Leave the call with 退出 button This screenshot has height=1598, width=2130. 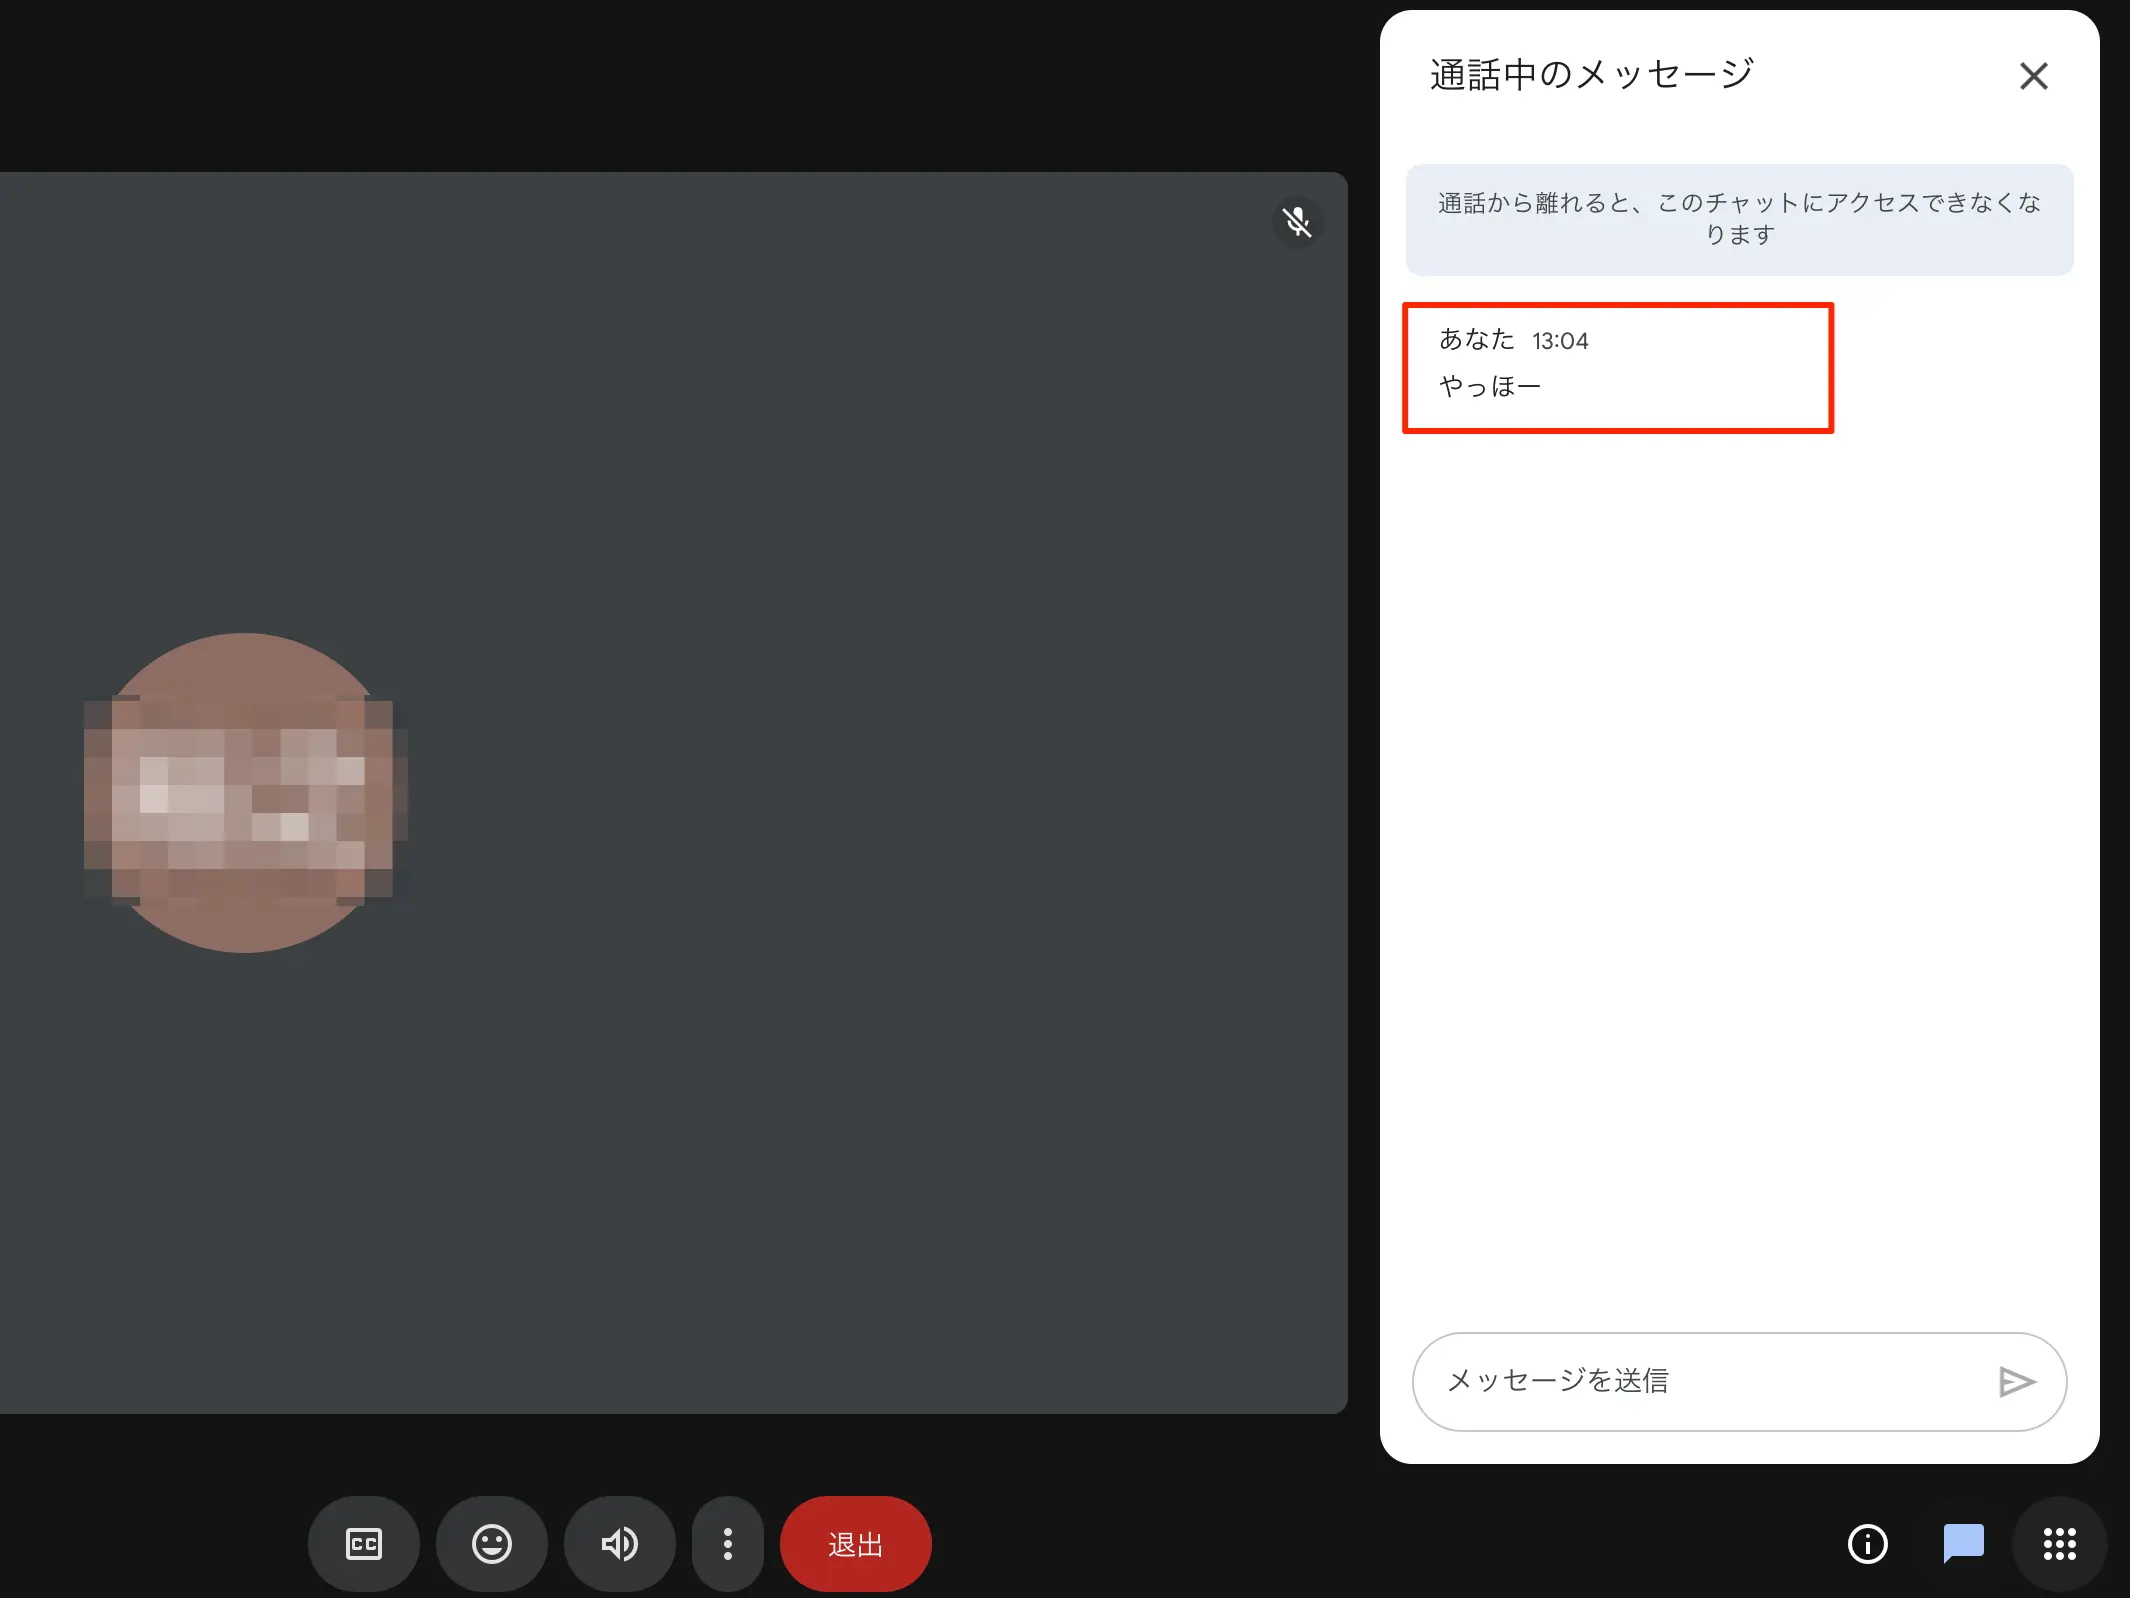tap(856, 1544)
